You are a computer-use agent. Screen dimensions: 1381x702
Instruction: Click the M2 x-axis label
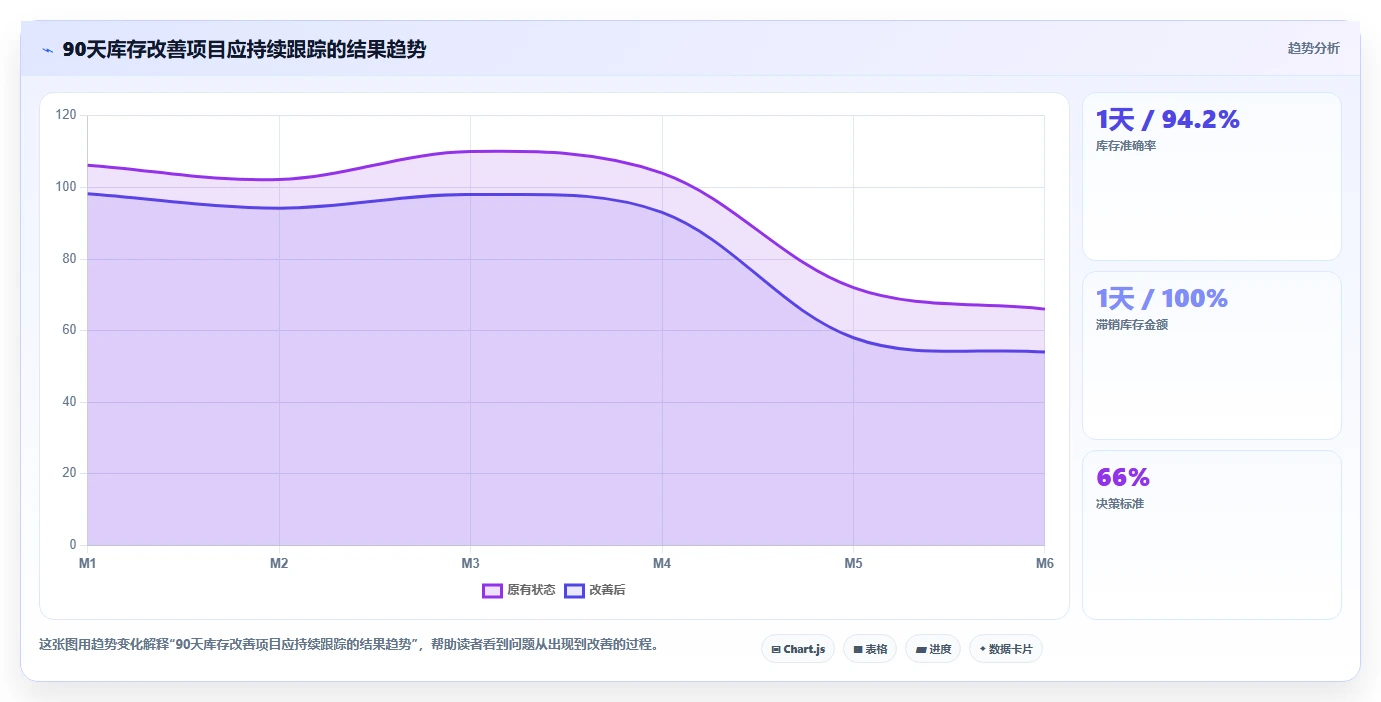coord(279,563)
